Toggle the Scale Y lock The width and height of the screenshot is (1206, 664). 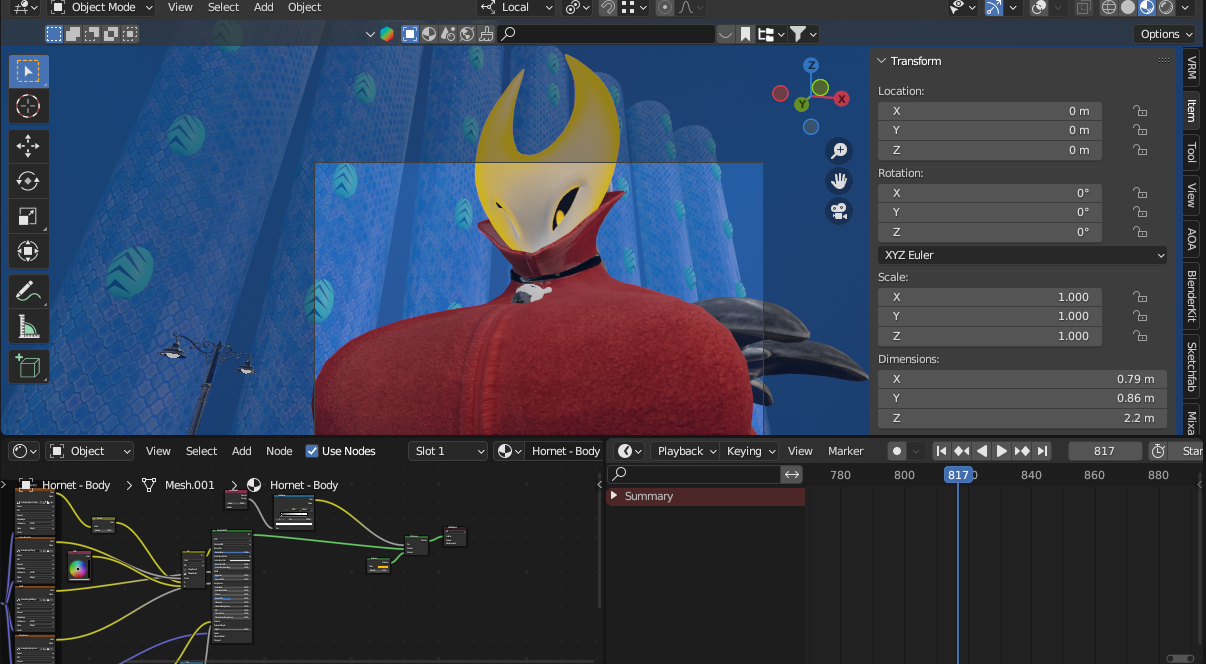point(1139,316)
